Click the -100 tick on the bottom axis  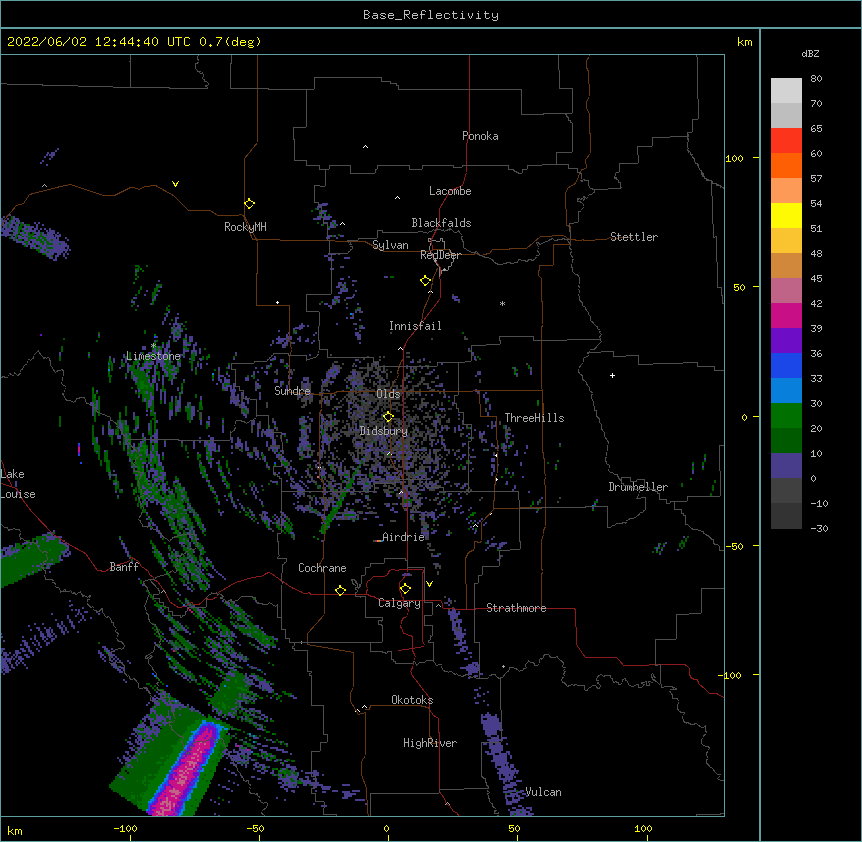tap(125, 828)
